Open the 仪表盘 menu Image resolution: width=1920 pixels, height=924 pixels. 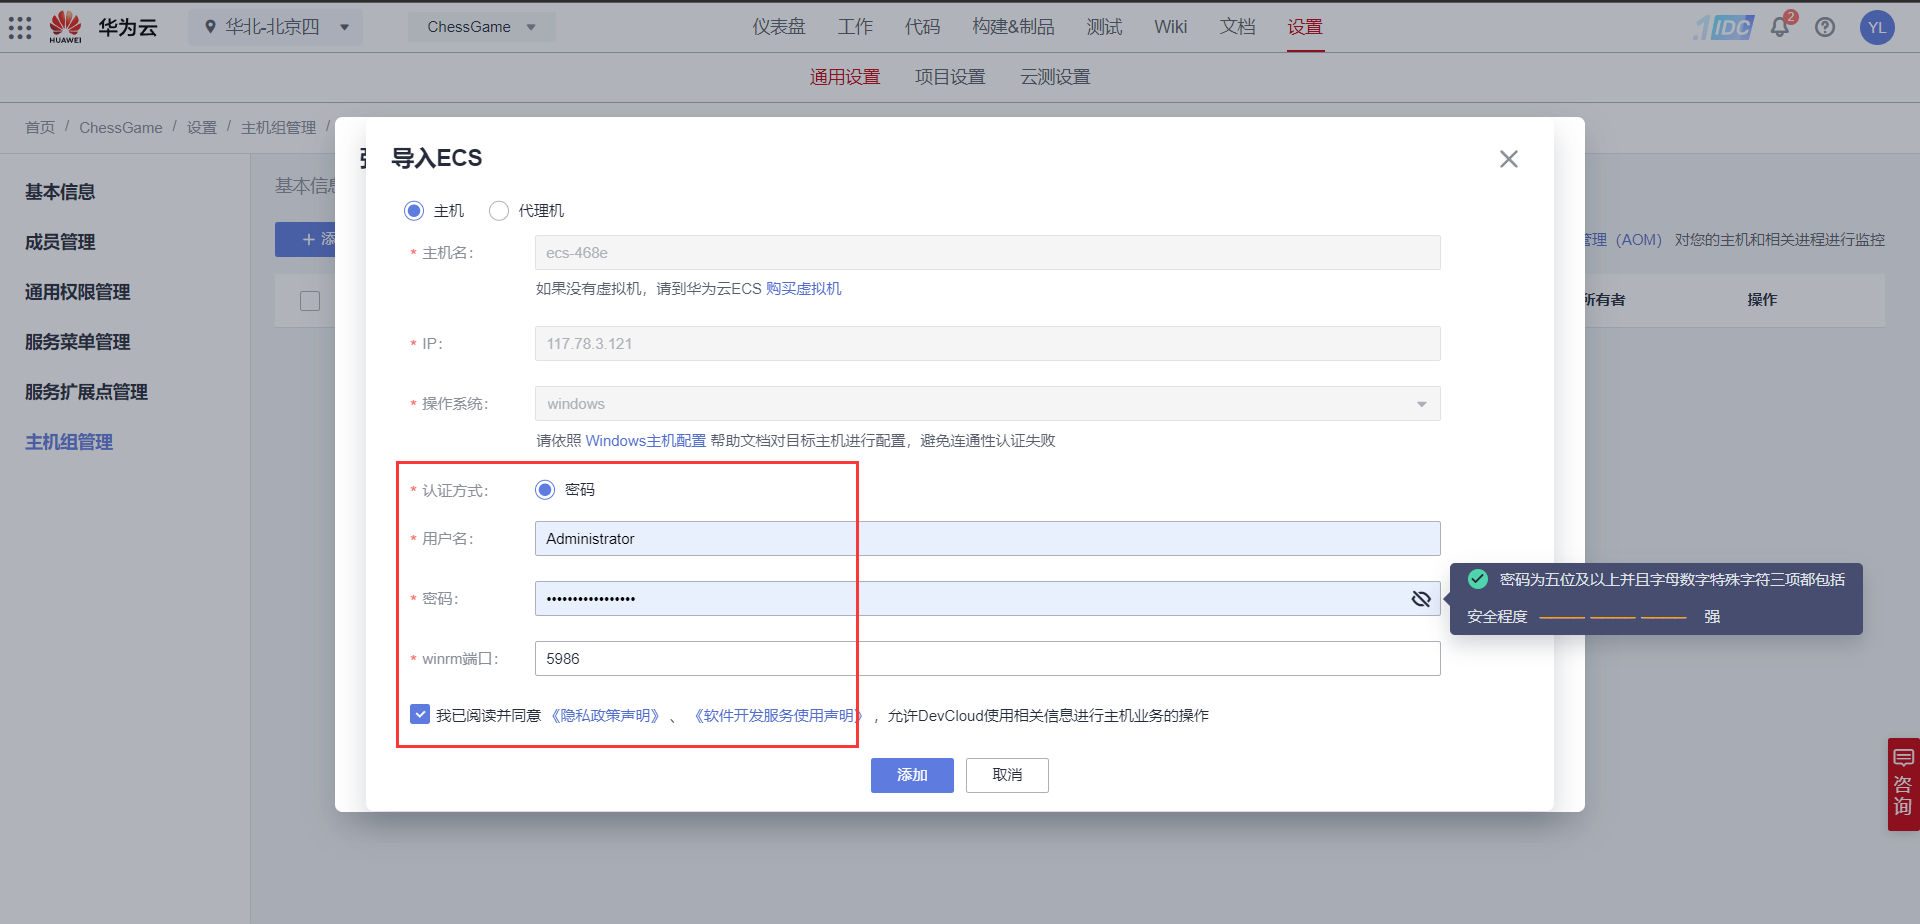click(x=779, y=27)
